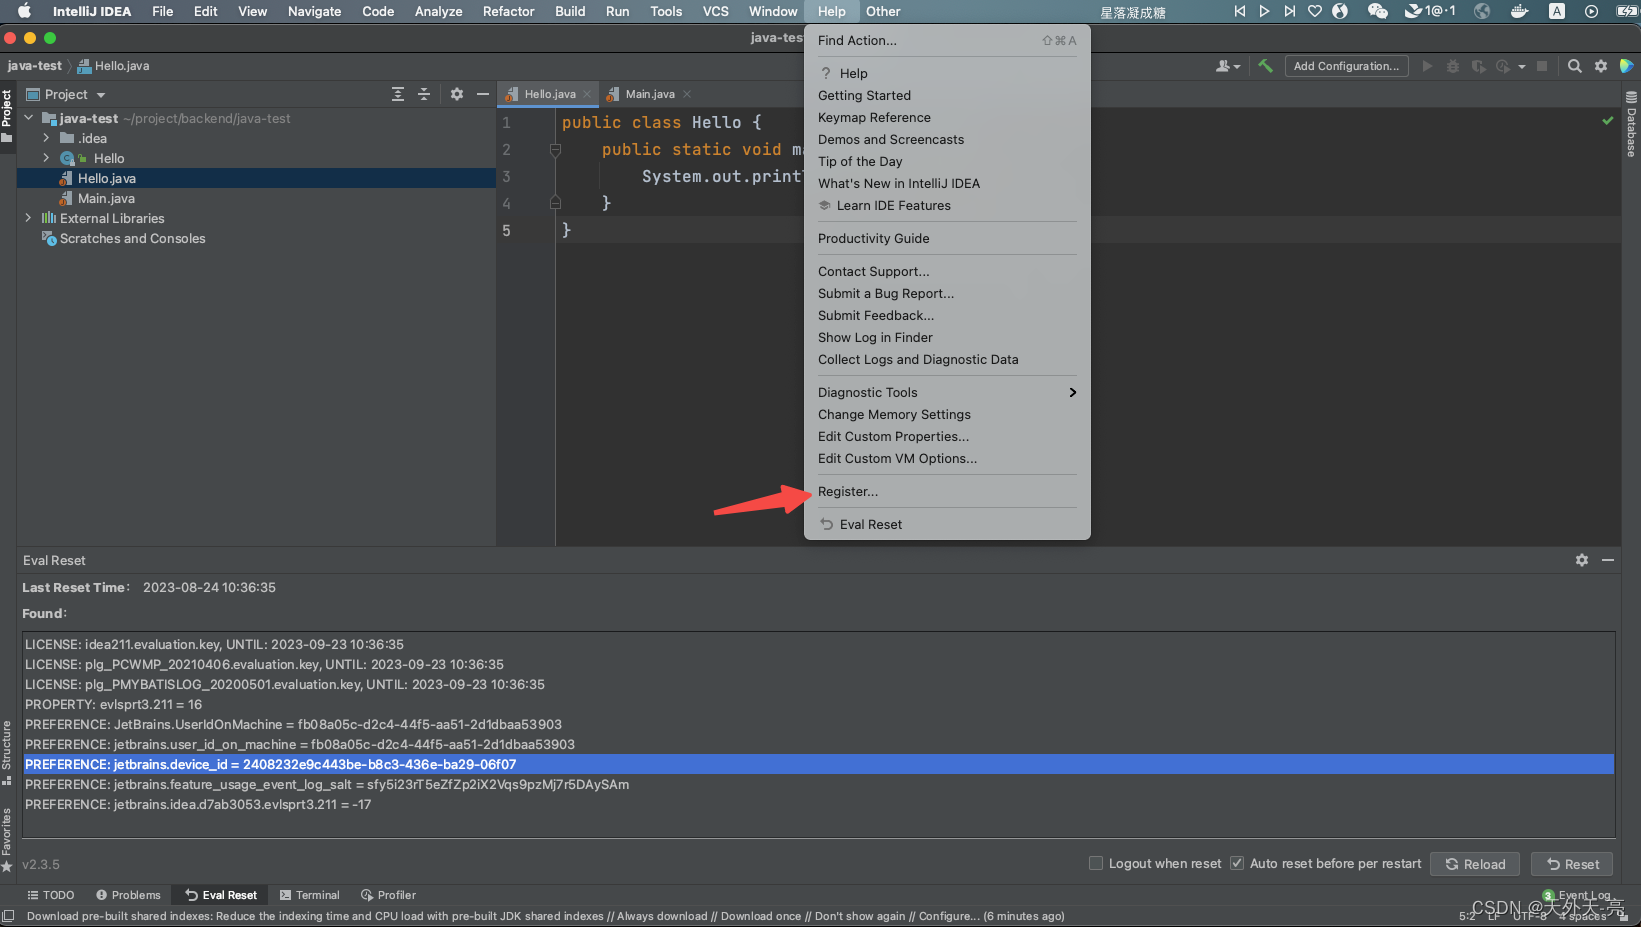Screen dimensions: 1641x927
Task: Click Collapse All icon in Project panel
Action: click(424, 94)
